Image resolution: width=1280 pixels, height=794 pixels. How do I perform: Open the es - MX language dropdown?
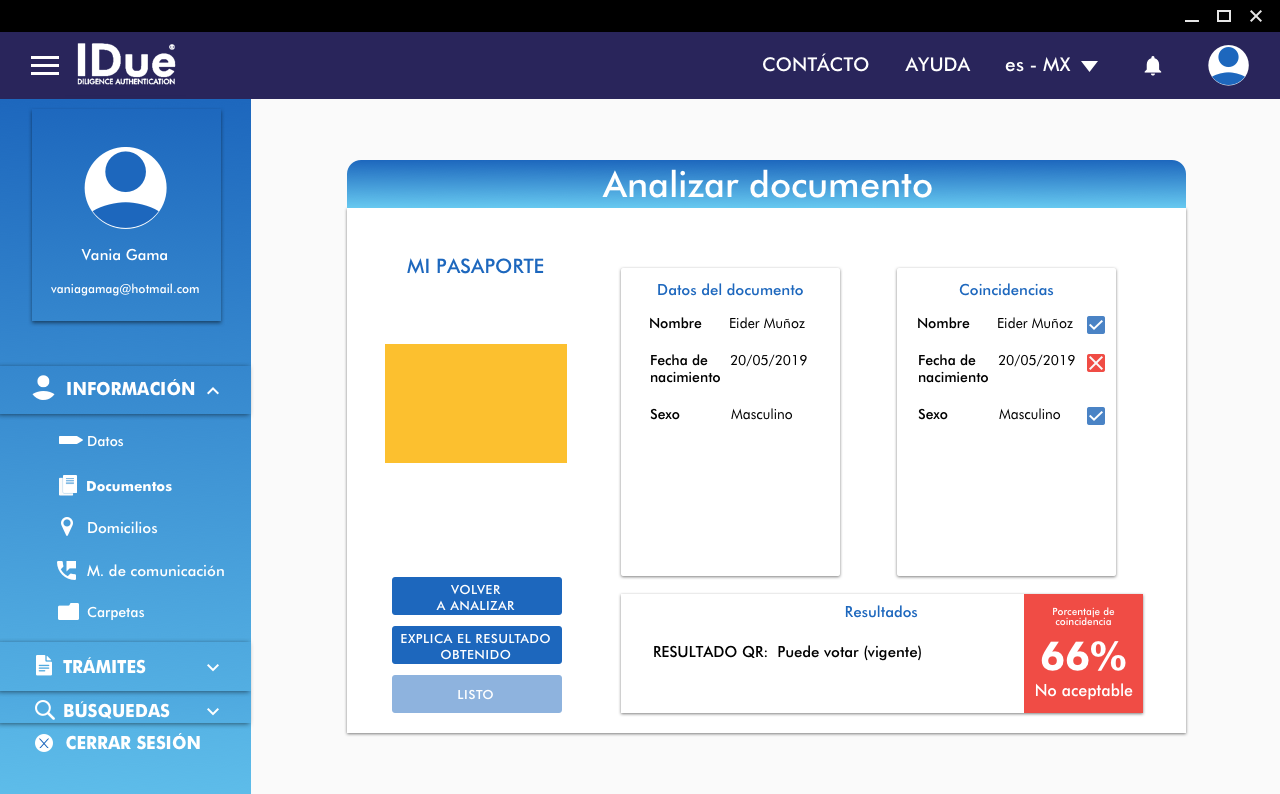pyautogui.click(x=1051, y=66)
